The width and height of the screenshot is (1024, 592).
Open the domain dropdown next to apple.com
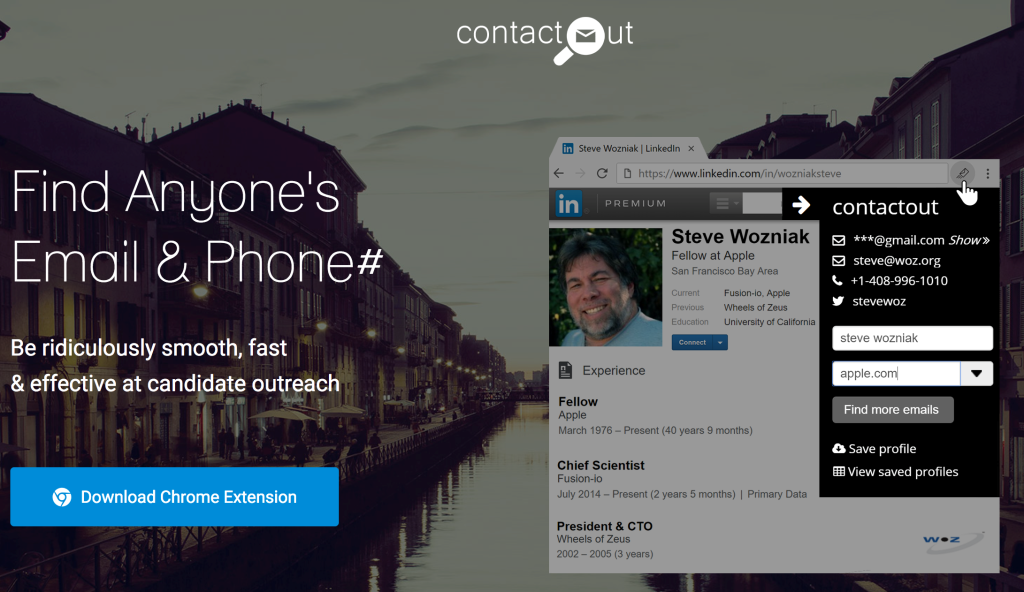[976, 373]
